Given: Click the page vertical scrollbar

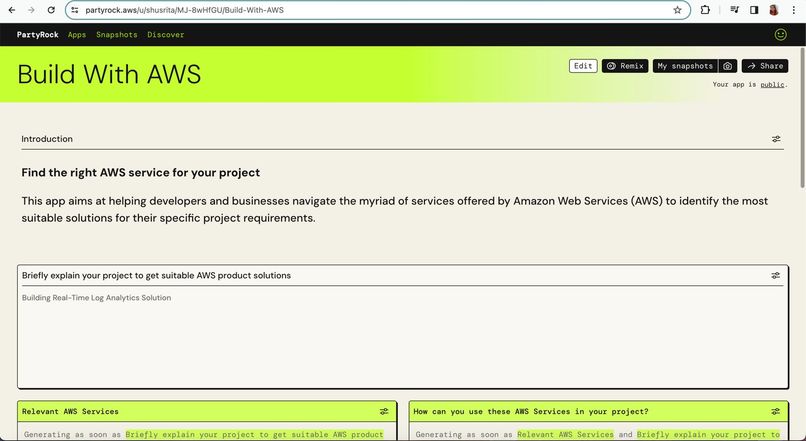Looking at the screenshot, I should 802,118.
